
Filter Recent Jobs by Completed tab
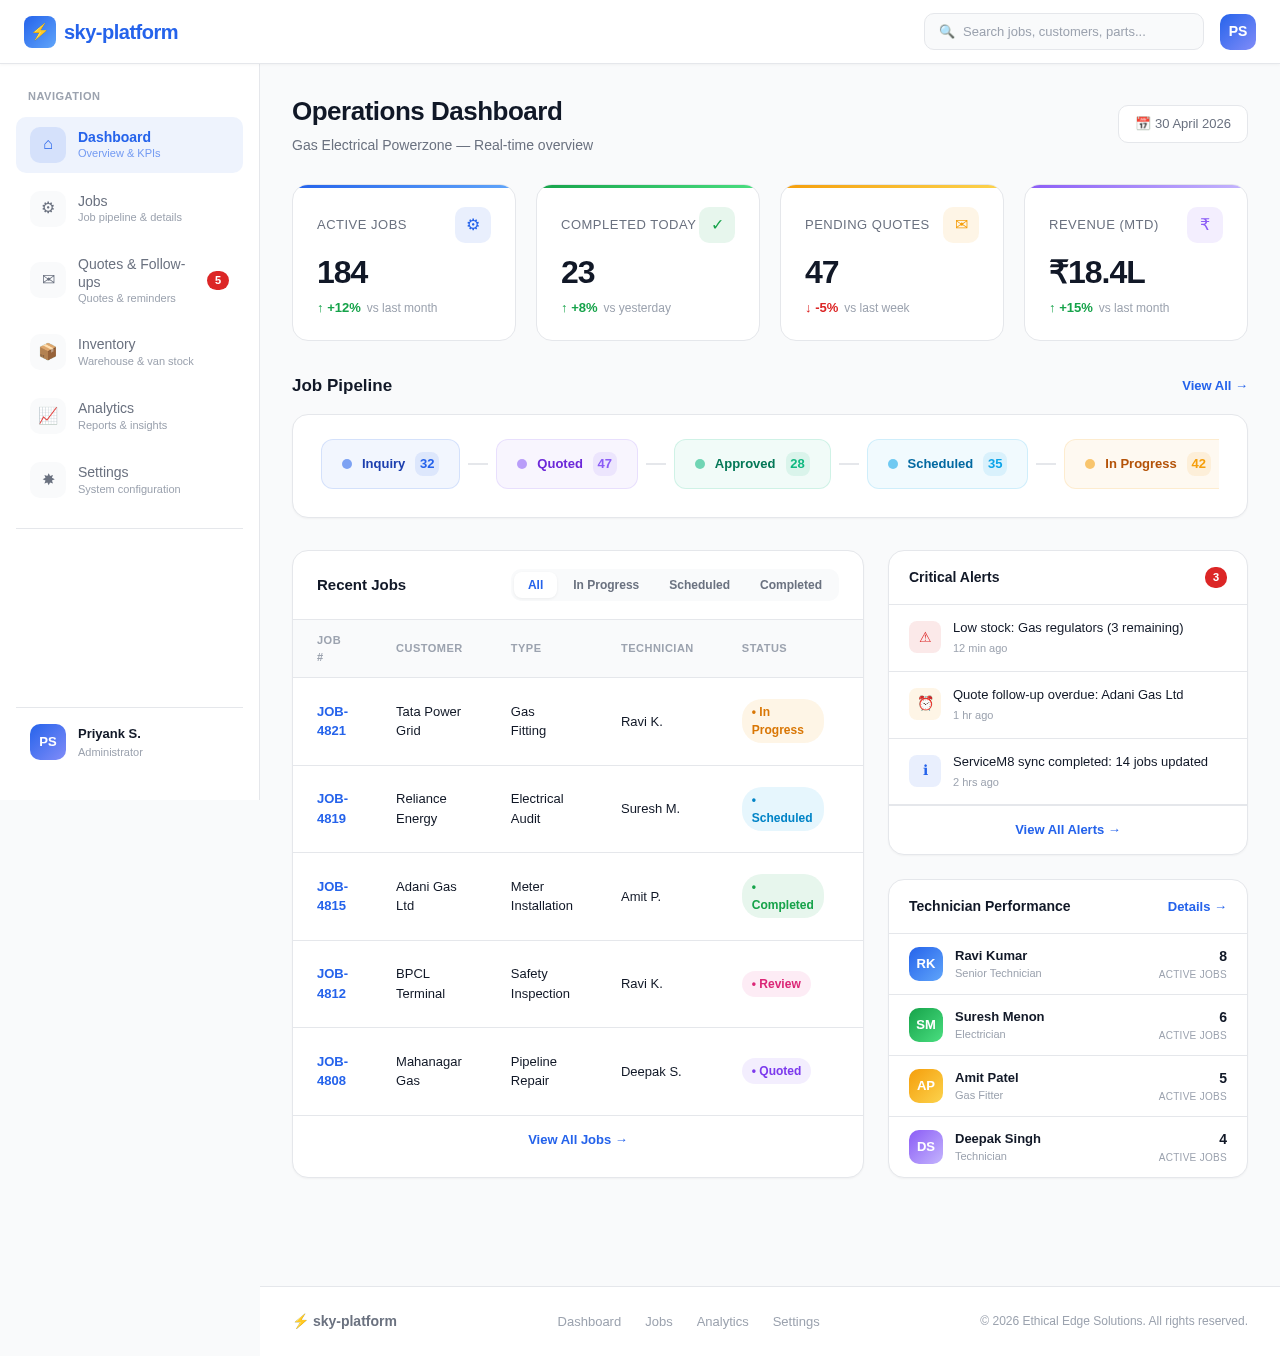[x=791, y=585]
